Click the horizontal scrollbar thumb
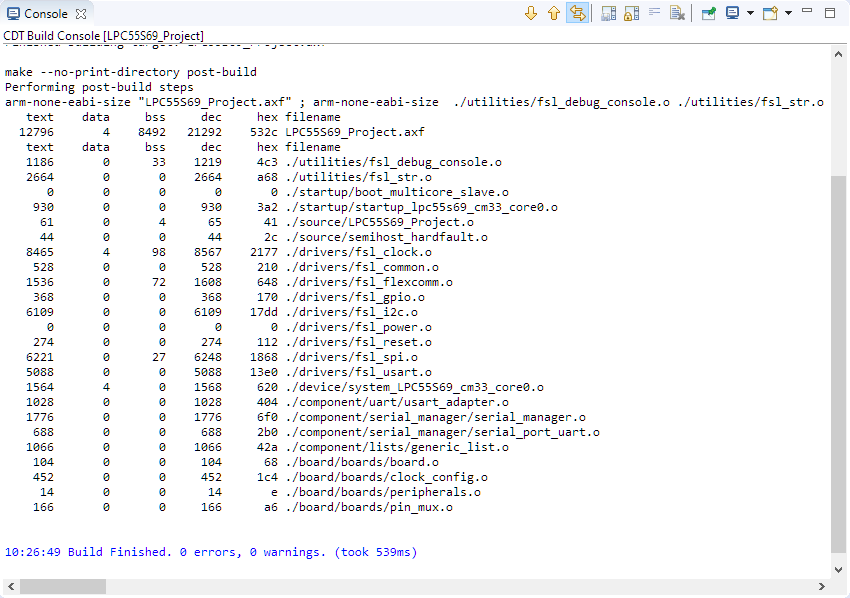The height and width of the screenshot is (598, 850). click(63, 587)
